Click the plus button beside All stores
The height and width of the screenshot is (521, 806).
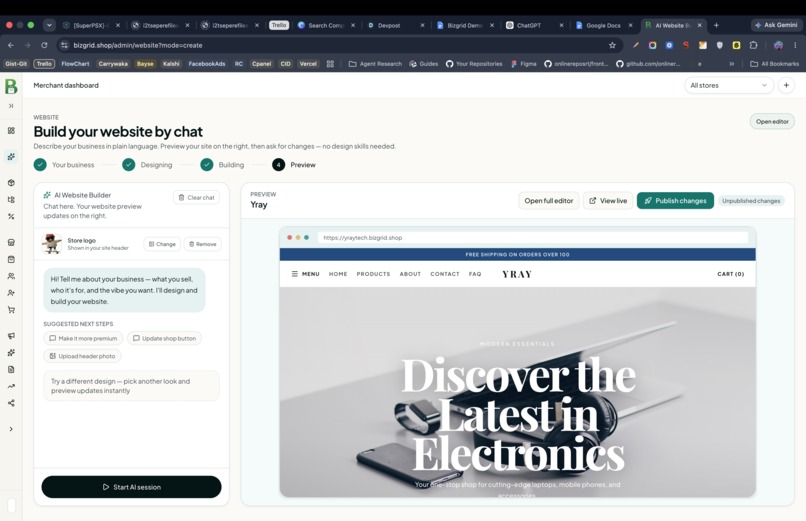[786, 85]
